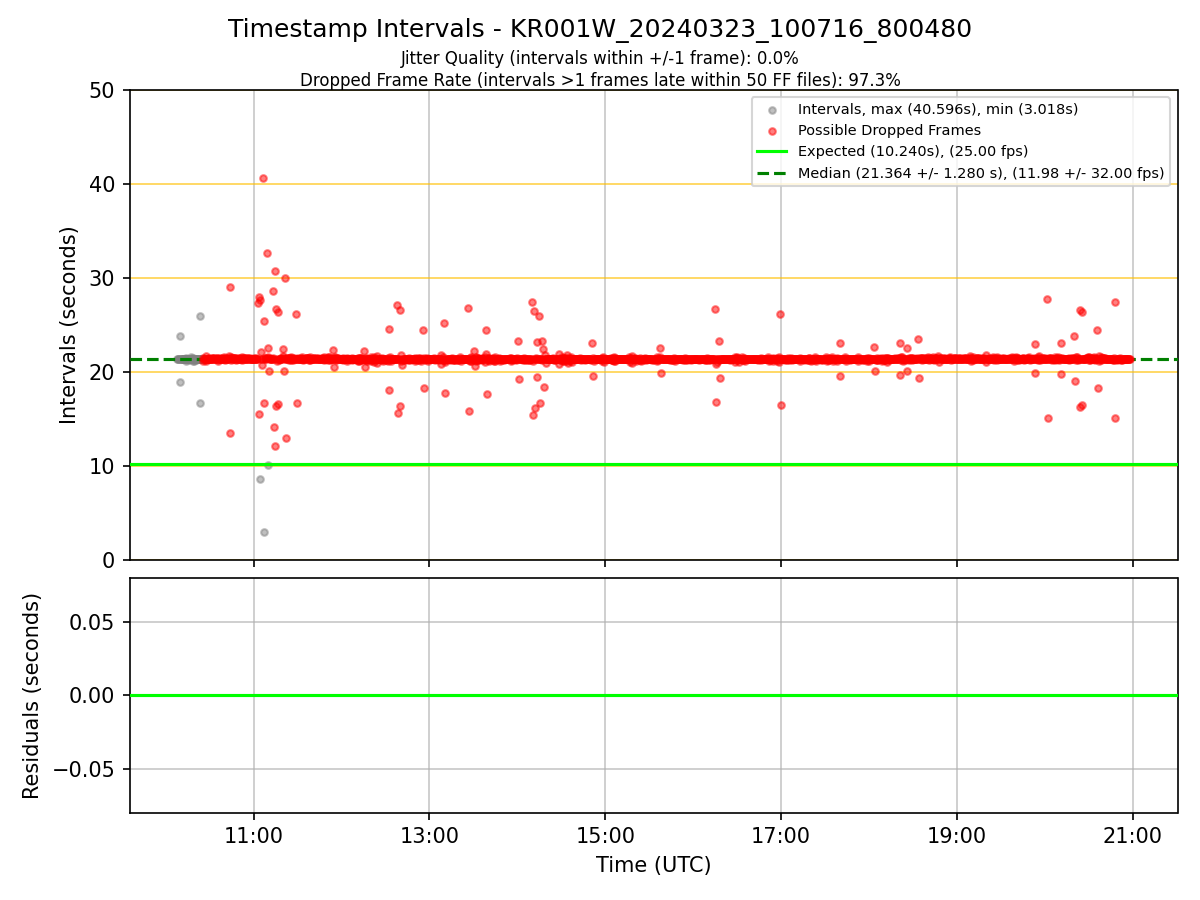This screenshot has height=900, width=1200.
Task: Select legend entry 'Expected (10.240s), (25.00 fps)'
Action: (913, 151)
